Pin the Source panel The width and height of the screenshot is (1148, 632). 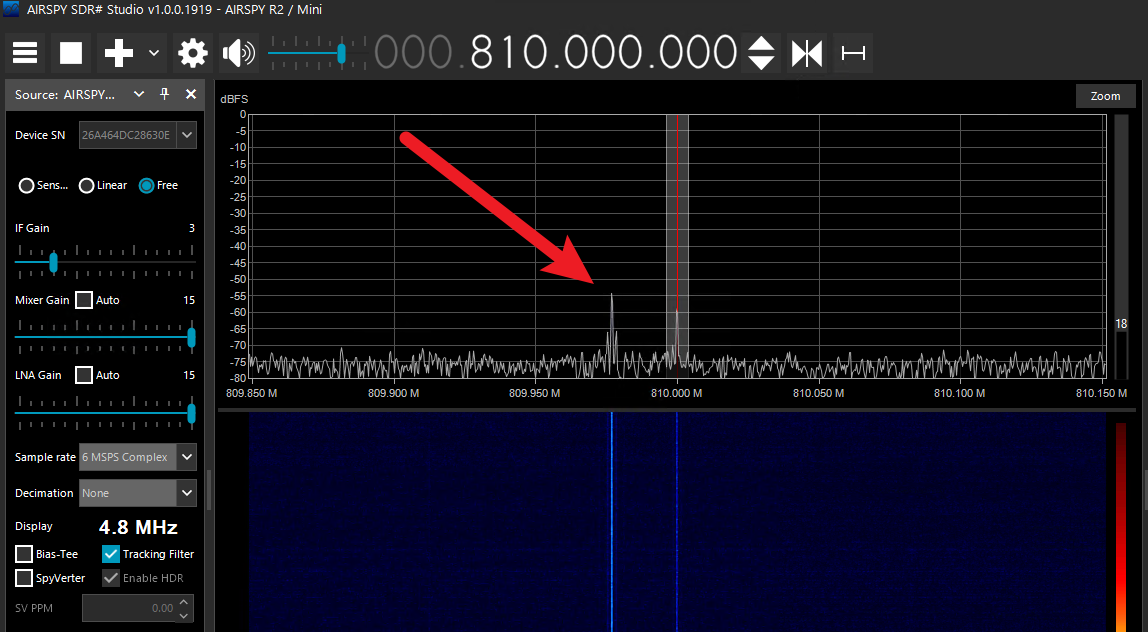(x=165, y=94)
